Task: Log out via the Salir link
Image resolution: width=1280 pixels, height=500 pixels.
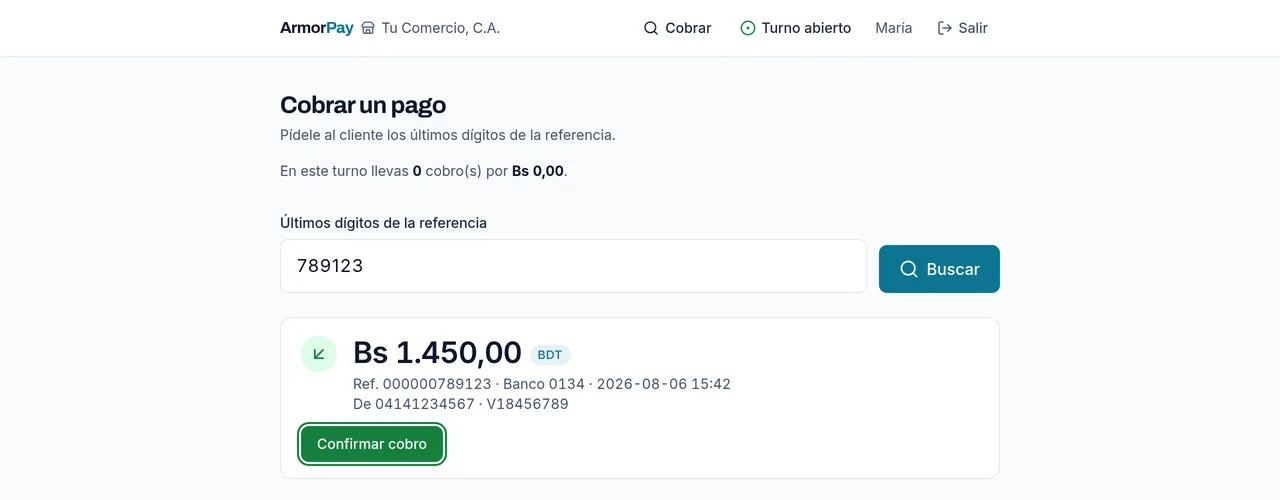Action: tap(962, 28)
